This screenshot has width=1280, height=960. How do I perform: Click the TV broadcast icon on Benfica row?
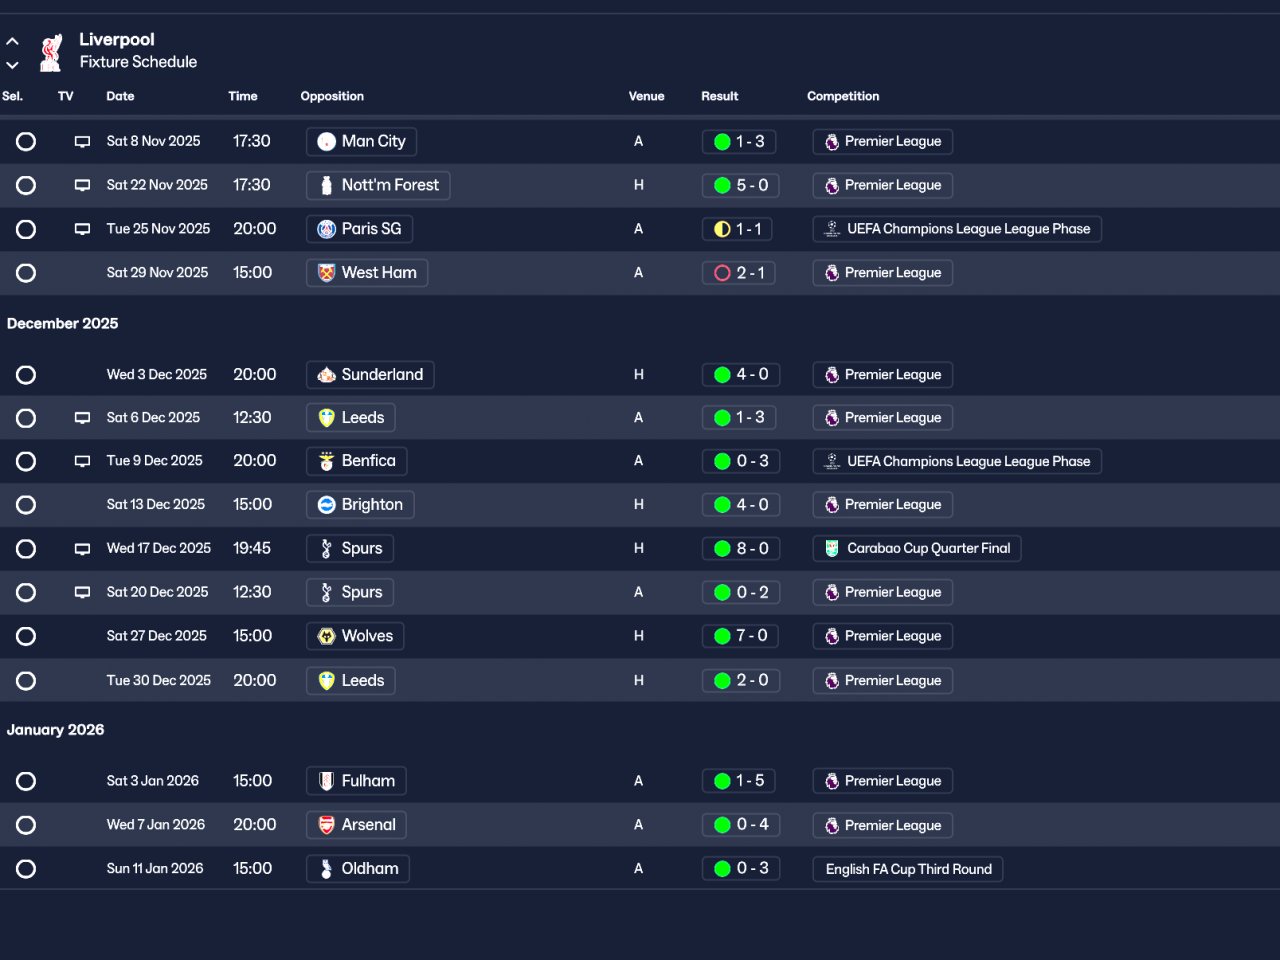(x=83, y=461)
